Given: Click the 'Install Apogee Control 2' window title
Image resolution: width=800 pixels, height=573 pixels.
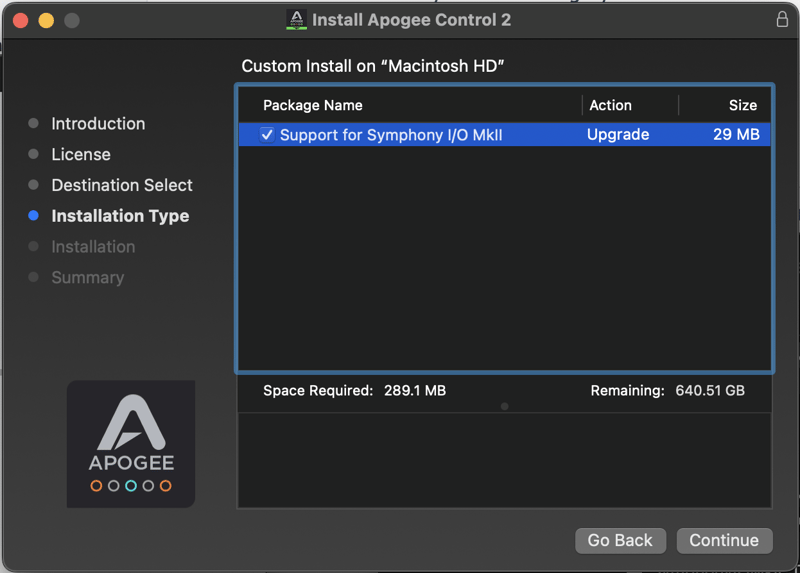Looking at the screenshot, I should pos(411,20).
